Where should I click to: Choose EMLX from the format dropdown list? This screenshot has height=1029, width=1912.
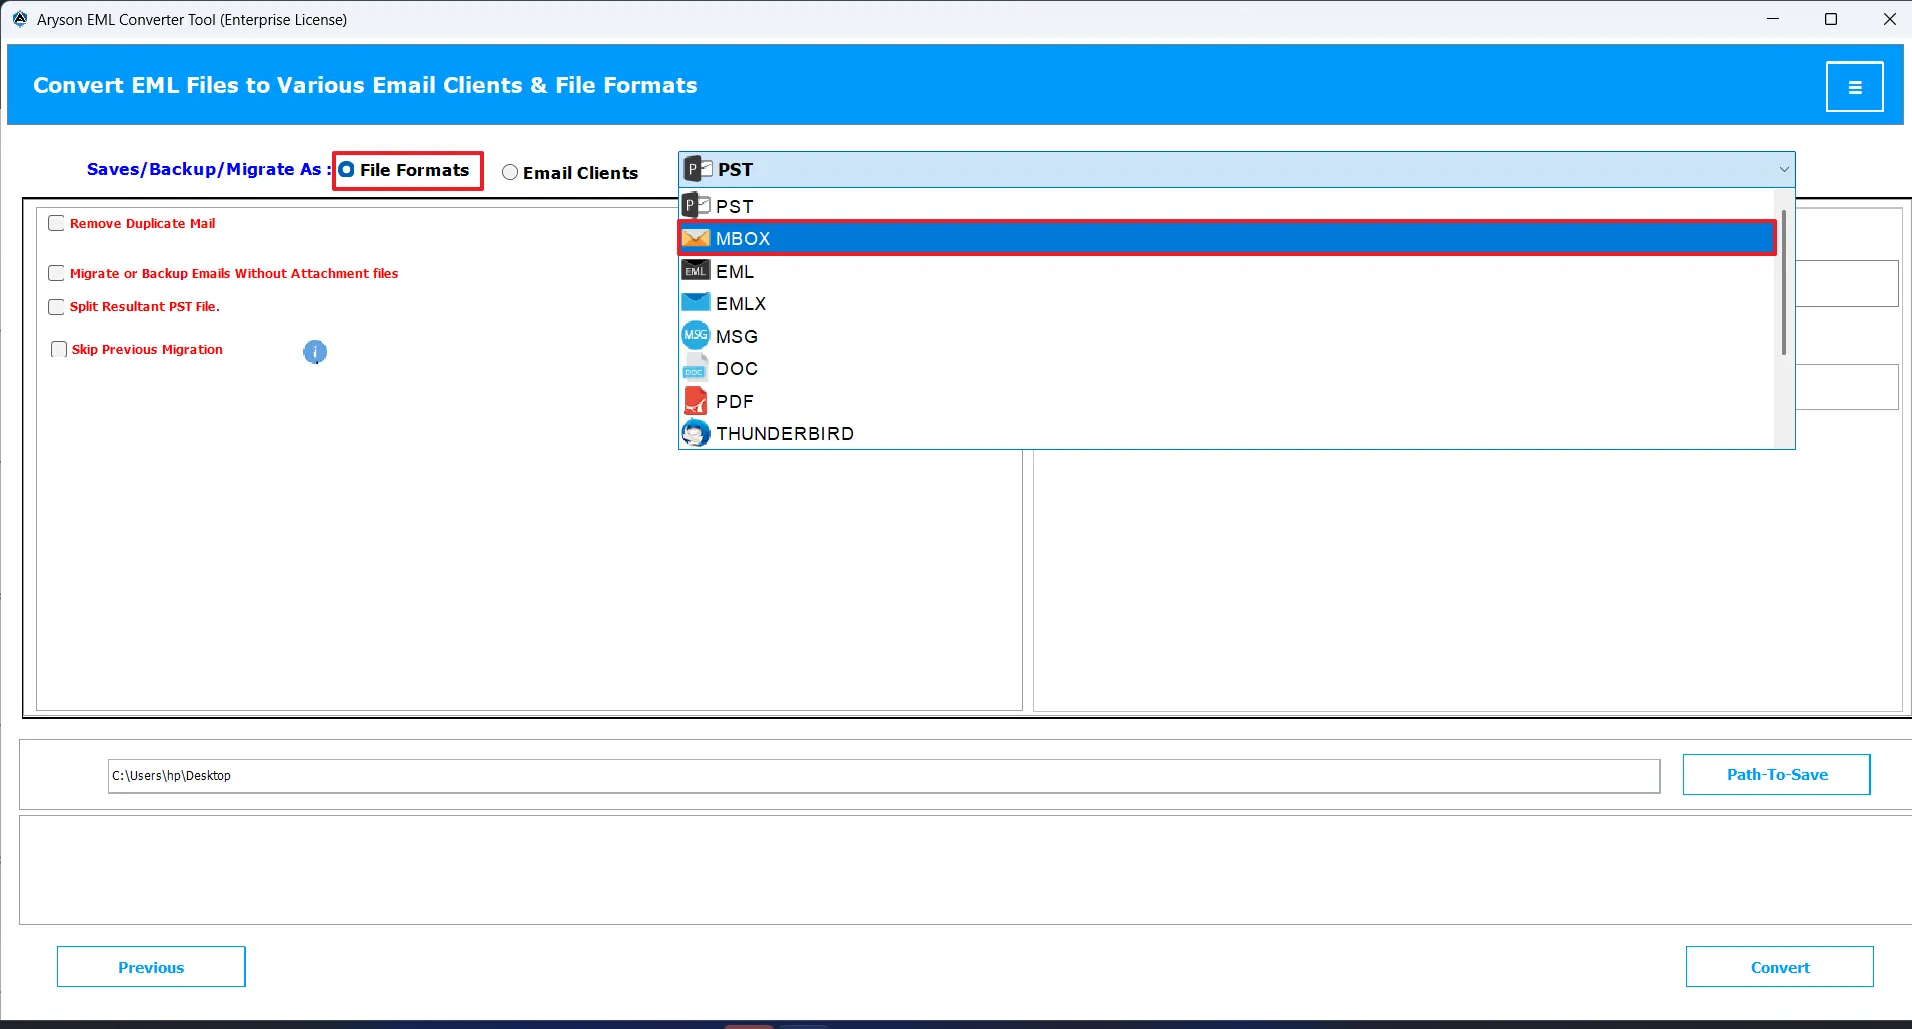pyautogui.click(x=1226, y=303)
